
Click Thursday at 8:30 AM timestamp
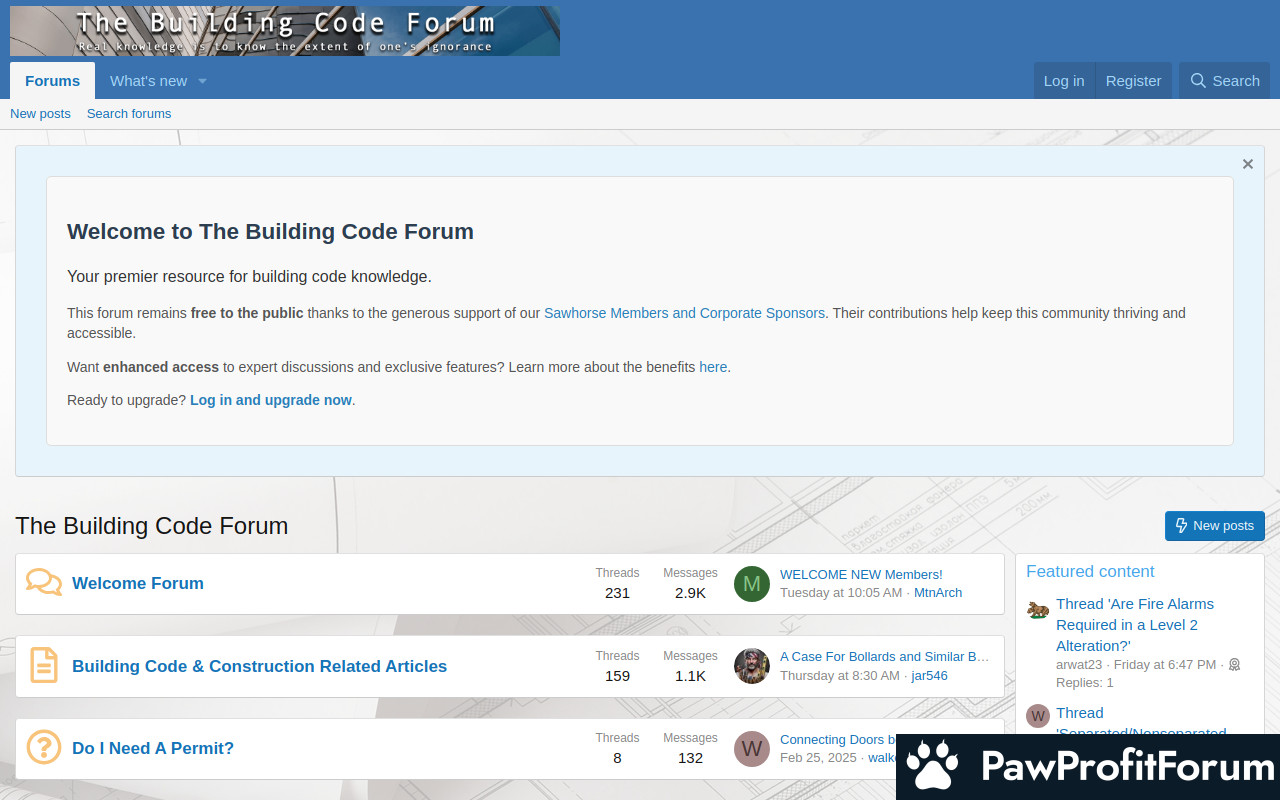click(840, 676)
